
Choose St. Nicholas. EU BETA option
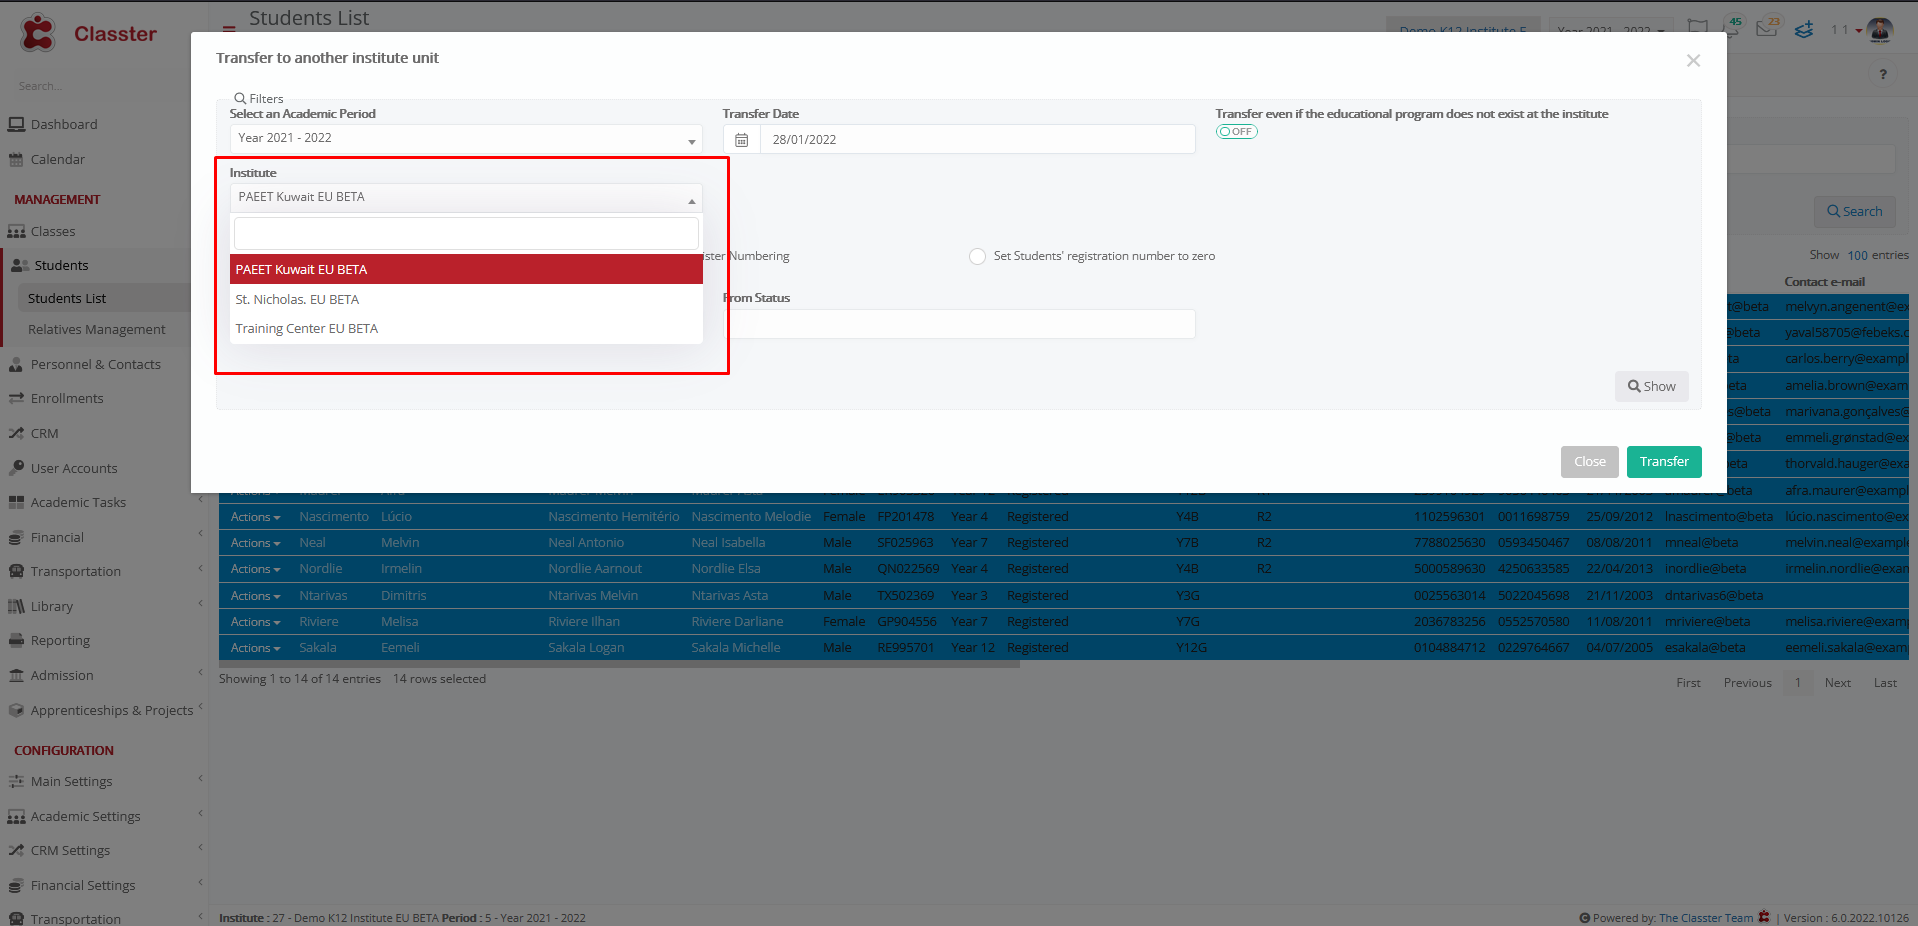(466, 299)
